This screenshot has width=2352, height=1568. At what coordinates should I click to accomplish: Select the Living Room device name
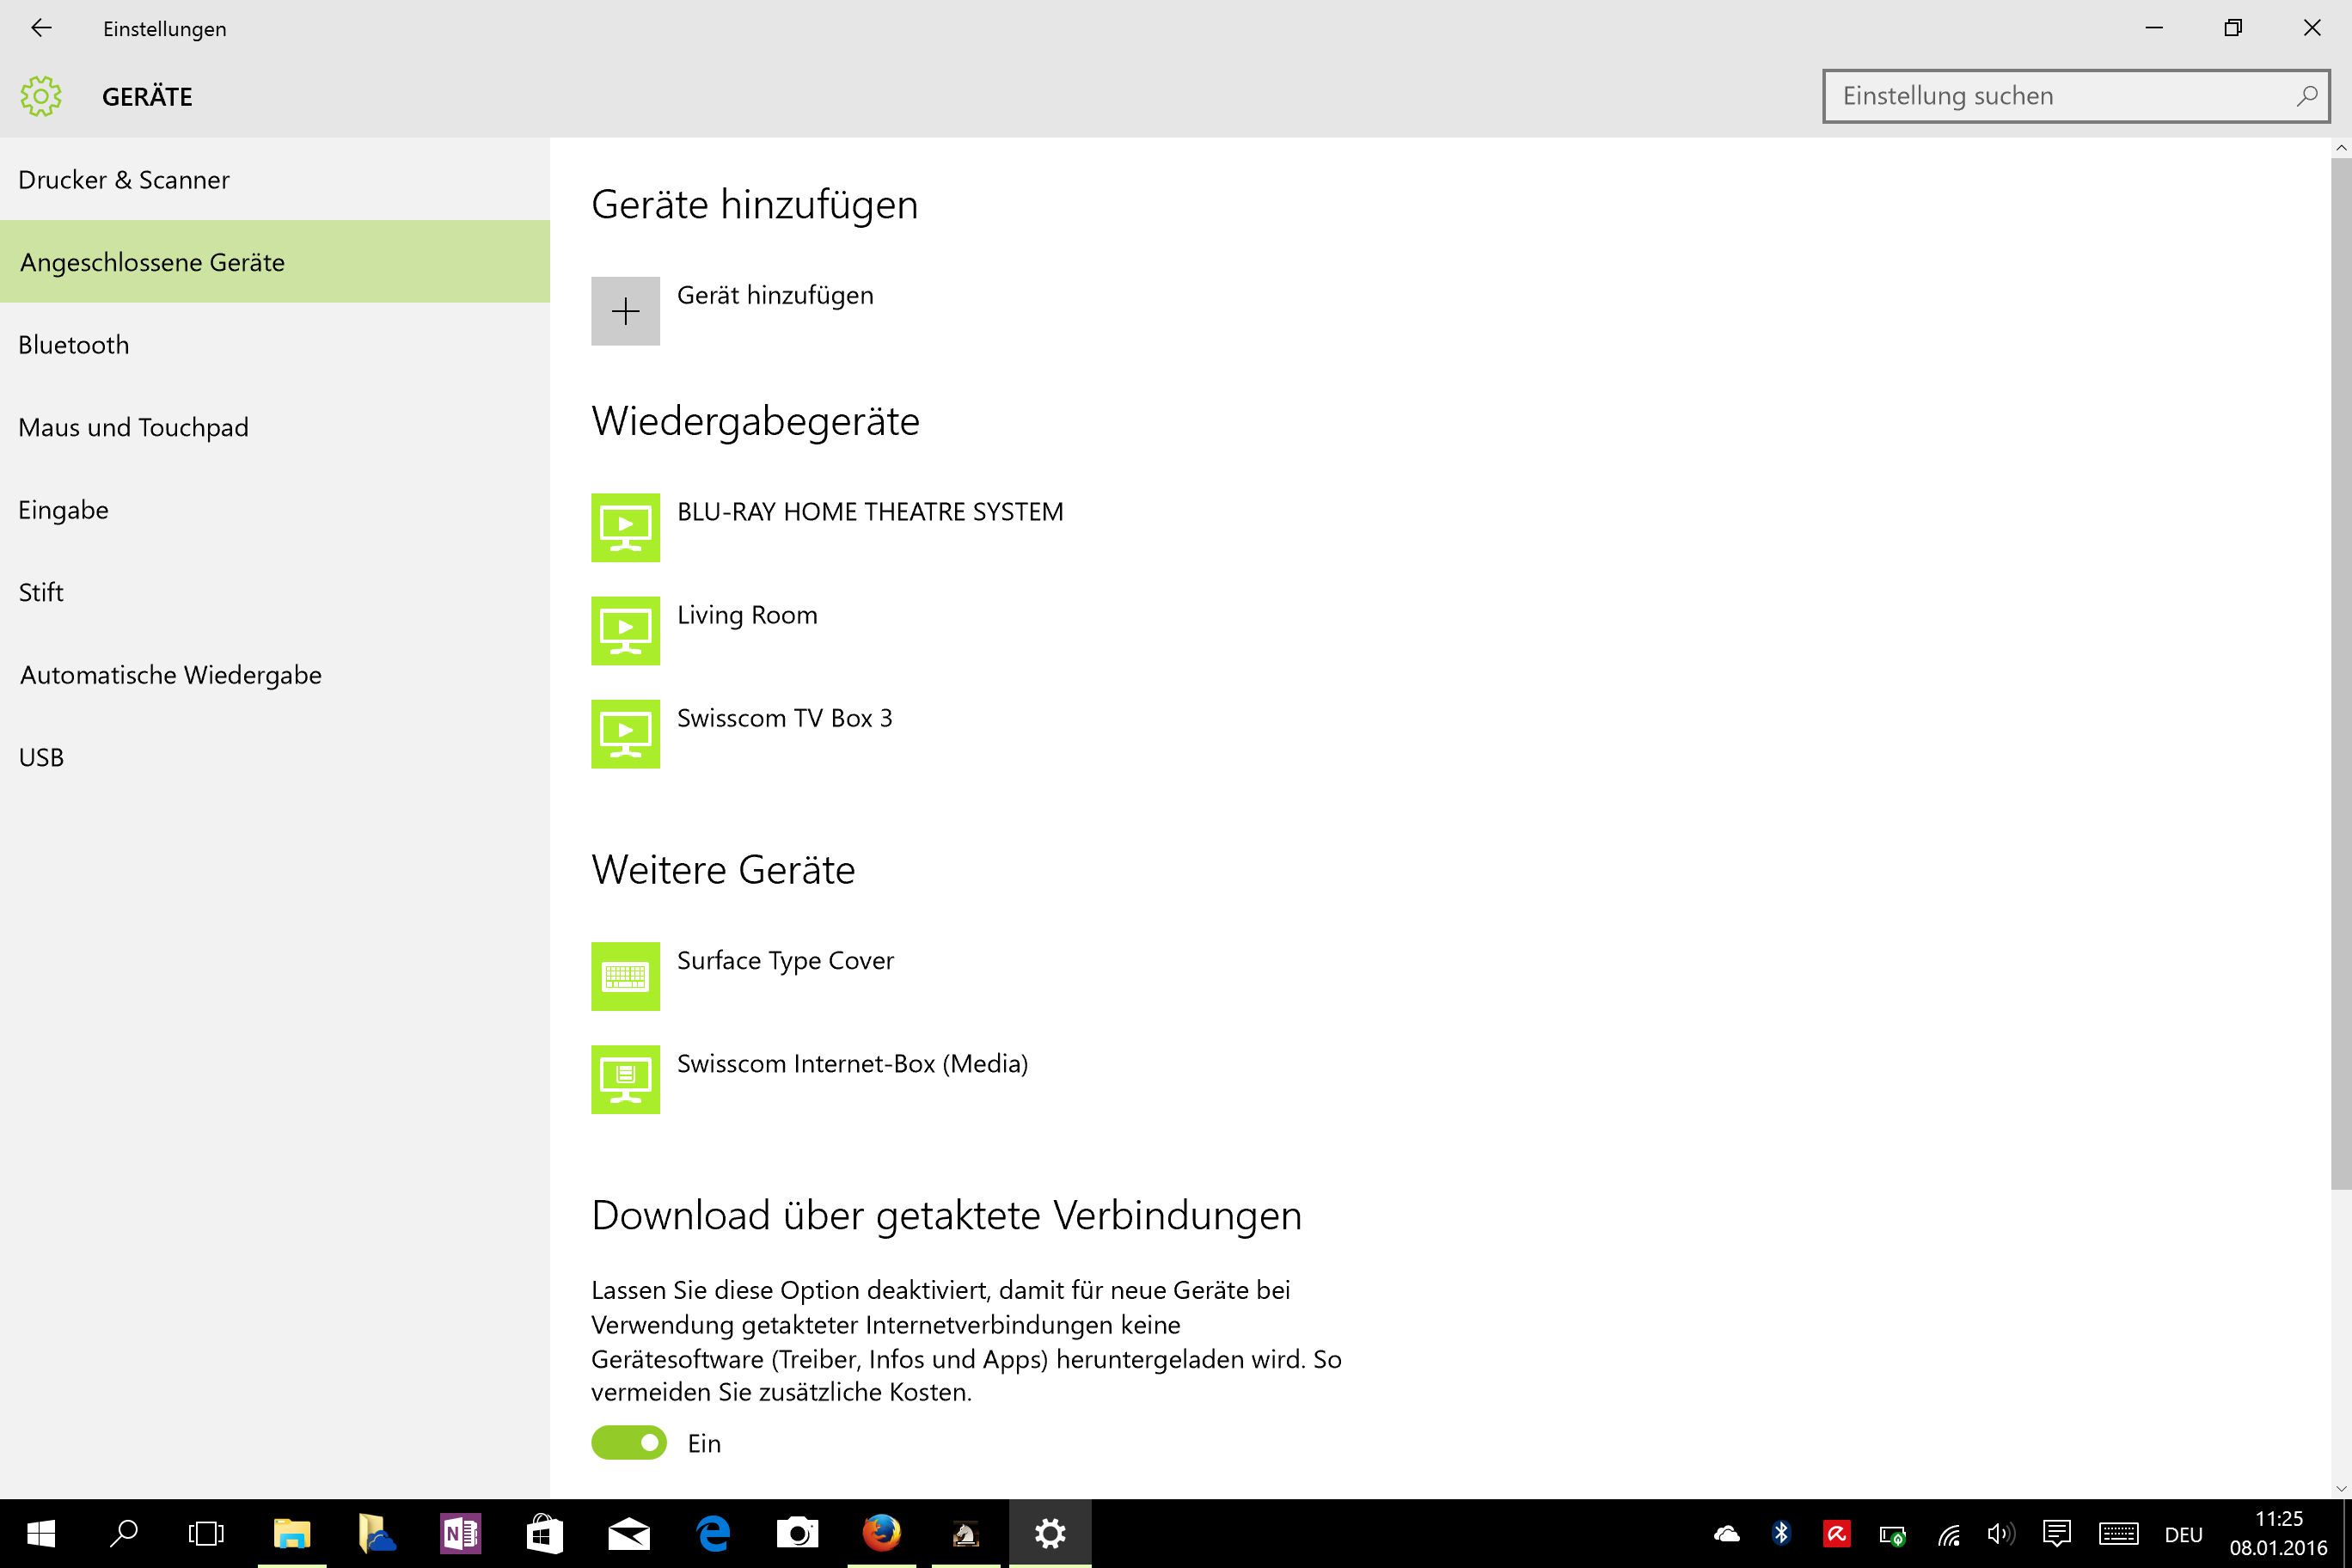point(747,615)
